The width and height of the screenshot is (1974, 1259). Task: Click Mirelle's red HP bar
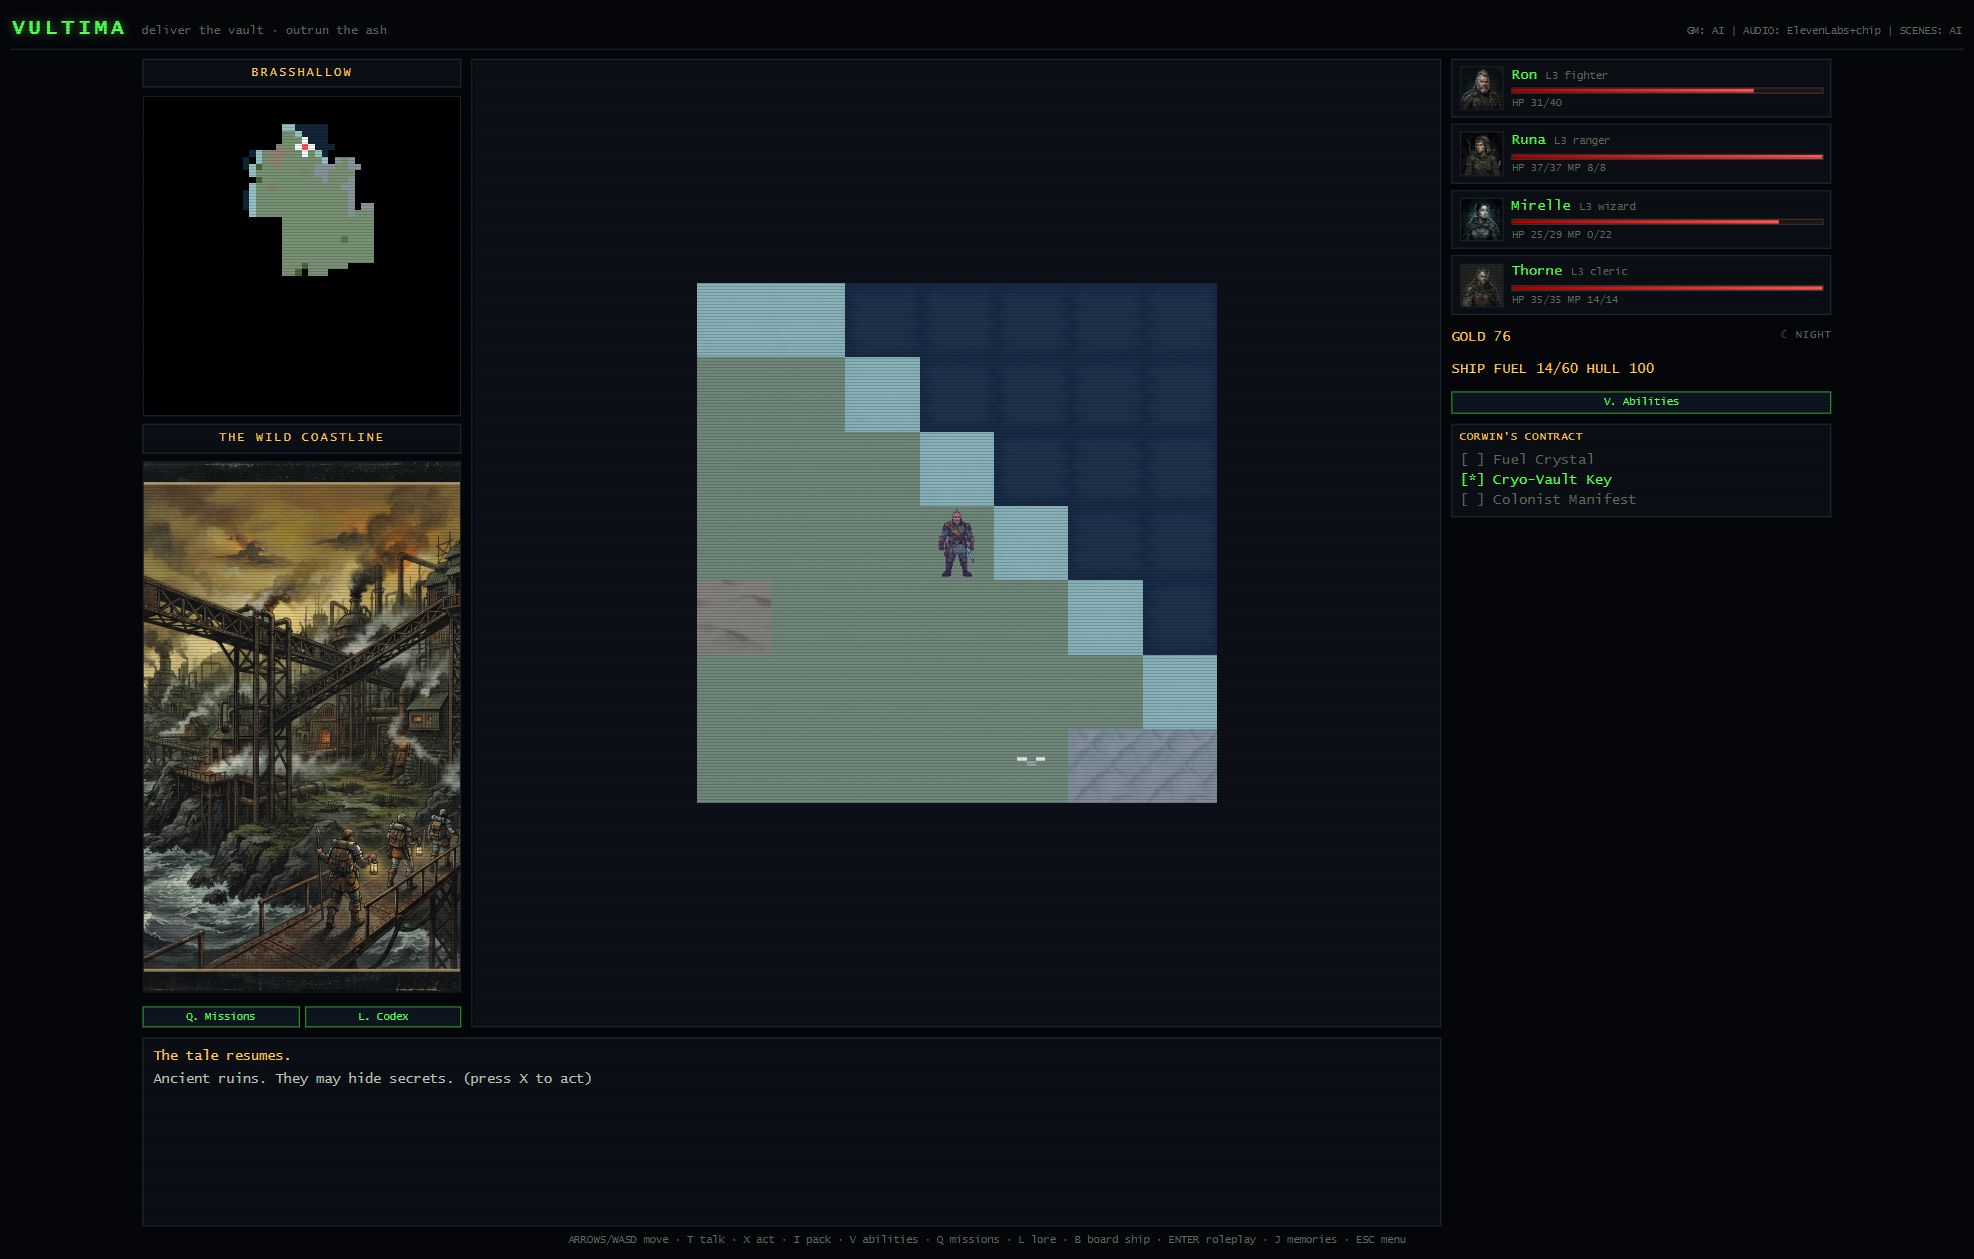coord(1667,222)
